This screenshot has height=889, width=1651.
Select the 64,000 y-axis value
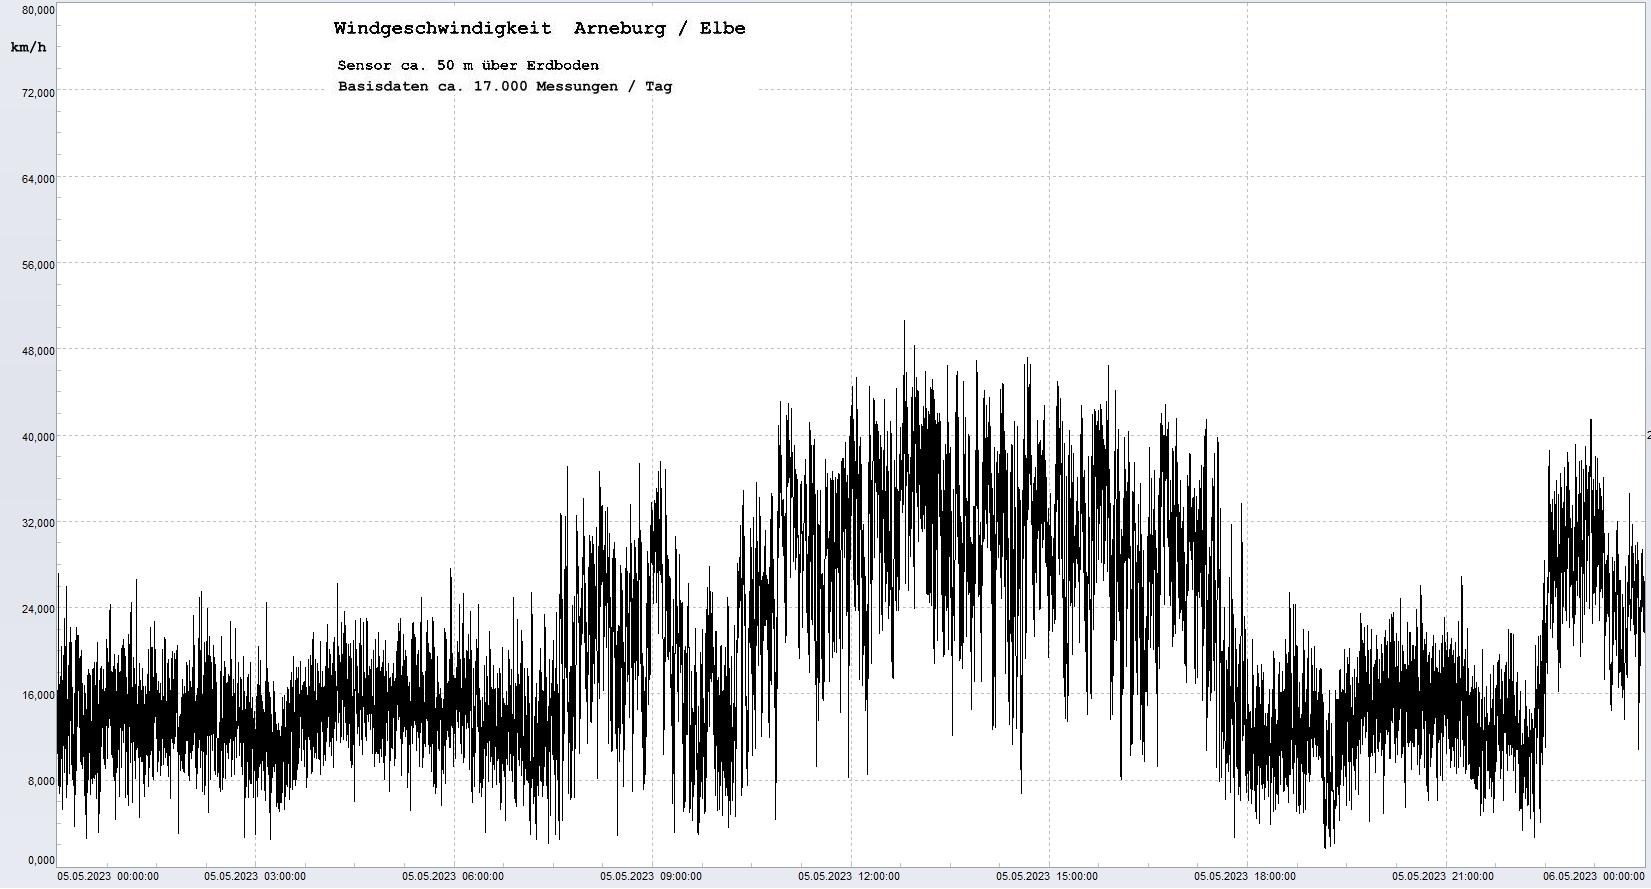[x=38, y=179]
